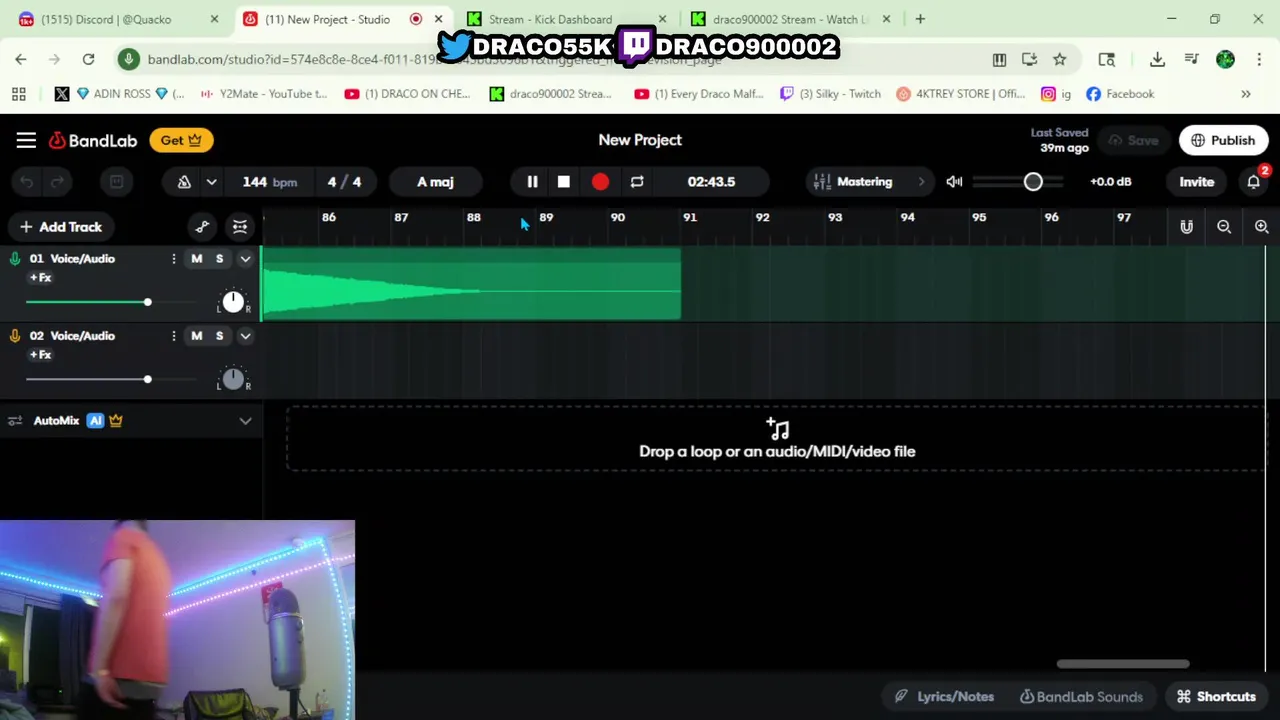
Task: Select the green audio clip on track 01
Action: (471, 284)
